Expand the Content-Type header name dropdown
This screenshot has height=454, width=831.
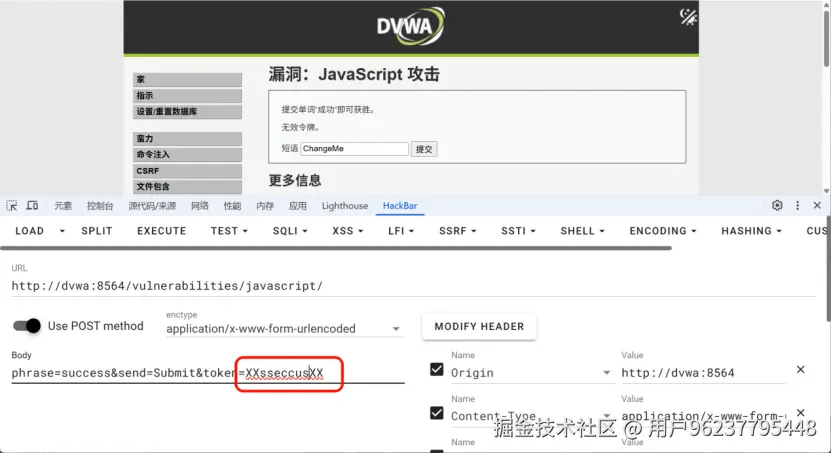tap(606, 416)
